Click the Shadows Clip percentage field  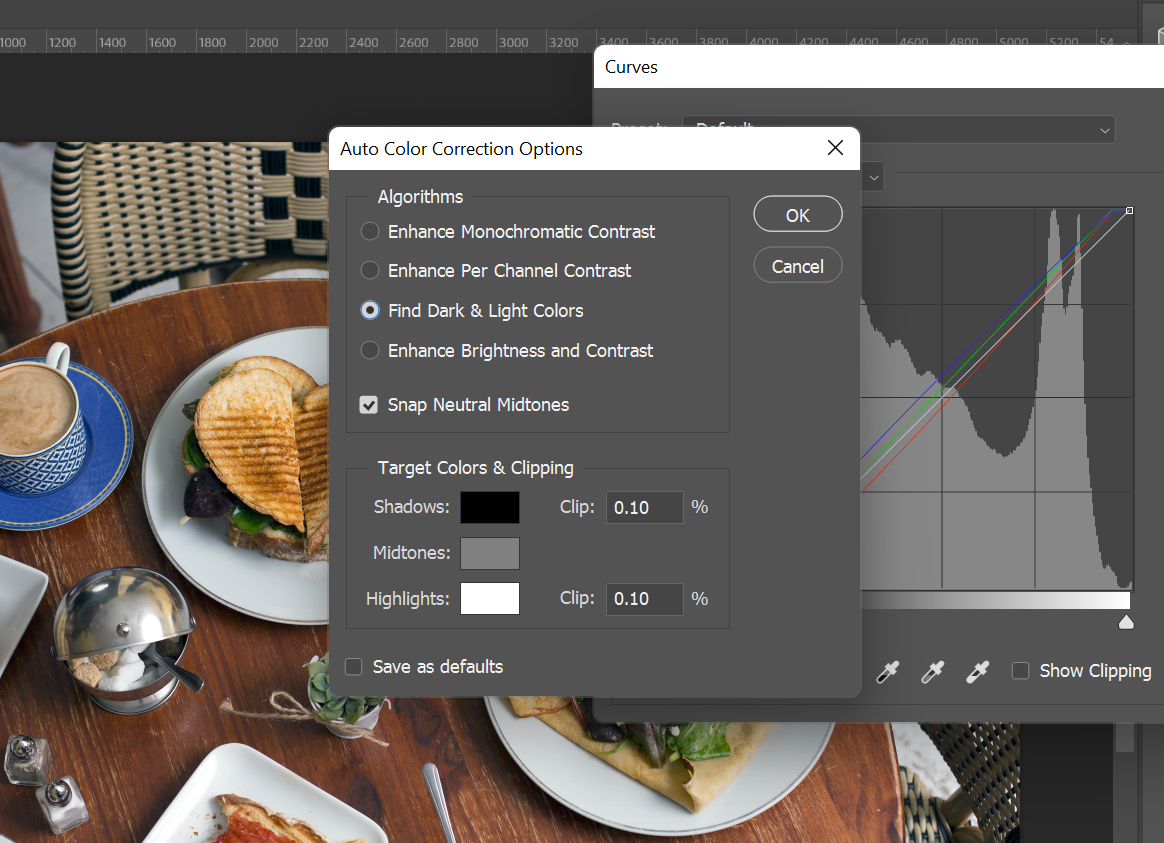pos(644,508)
